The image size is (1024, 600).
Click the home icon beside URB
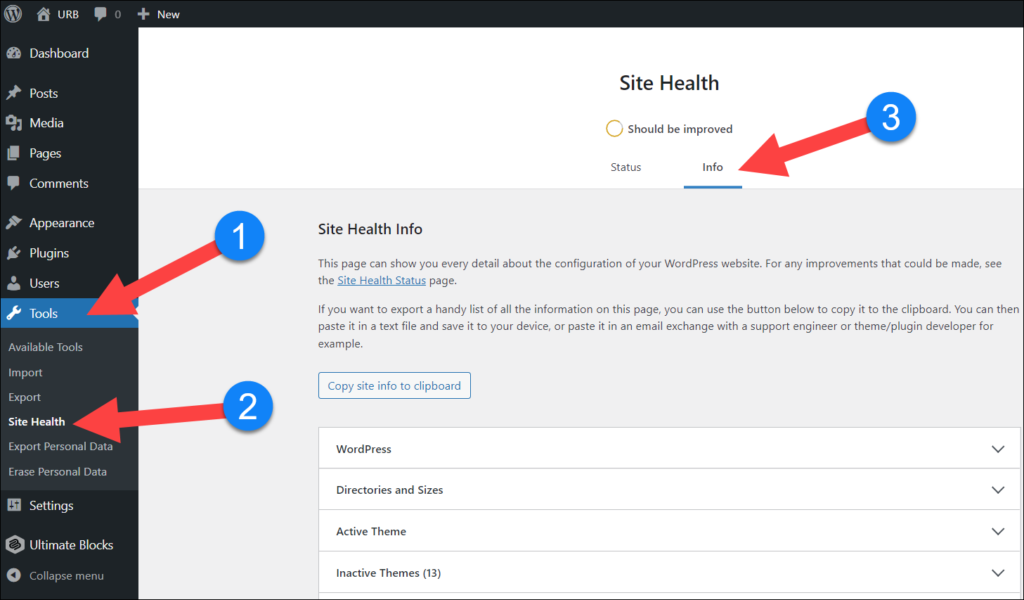tap(43, 14)
